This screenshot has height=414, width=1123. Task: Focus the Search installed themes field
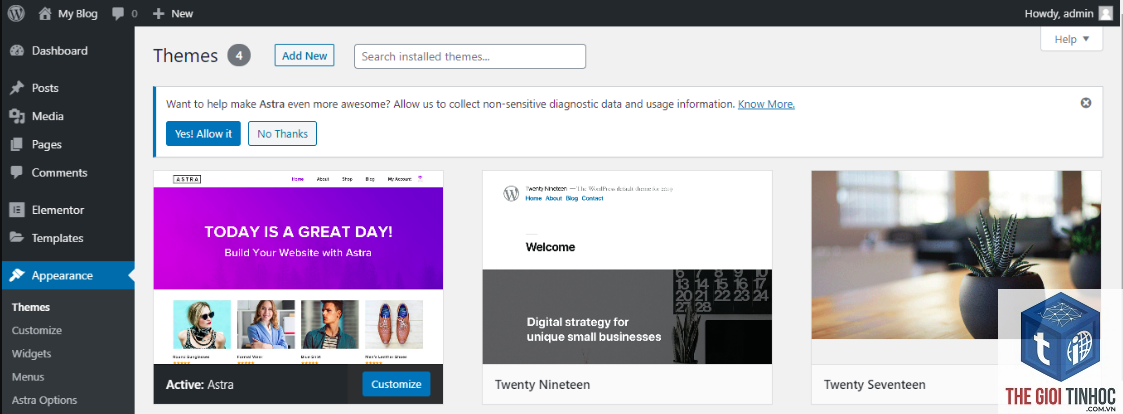tap(470, 57)
